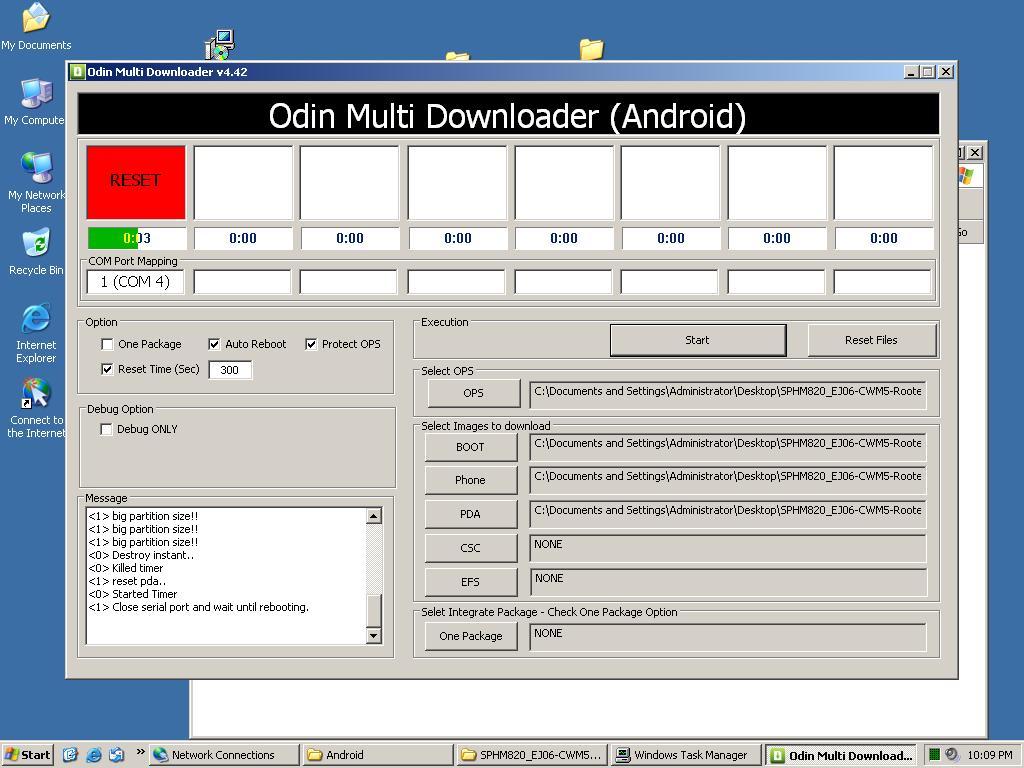1024x768 pixels.
Task: Click the "<0> Started Timer" message line
Action: (133, 594)
